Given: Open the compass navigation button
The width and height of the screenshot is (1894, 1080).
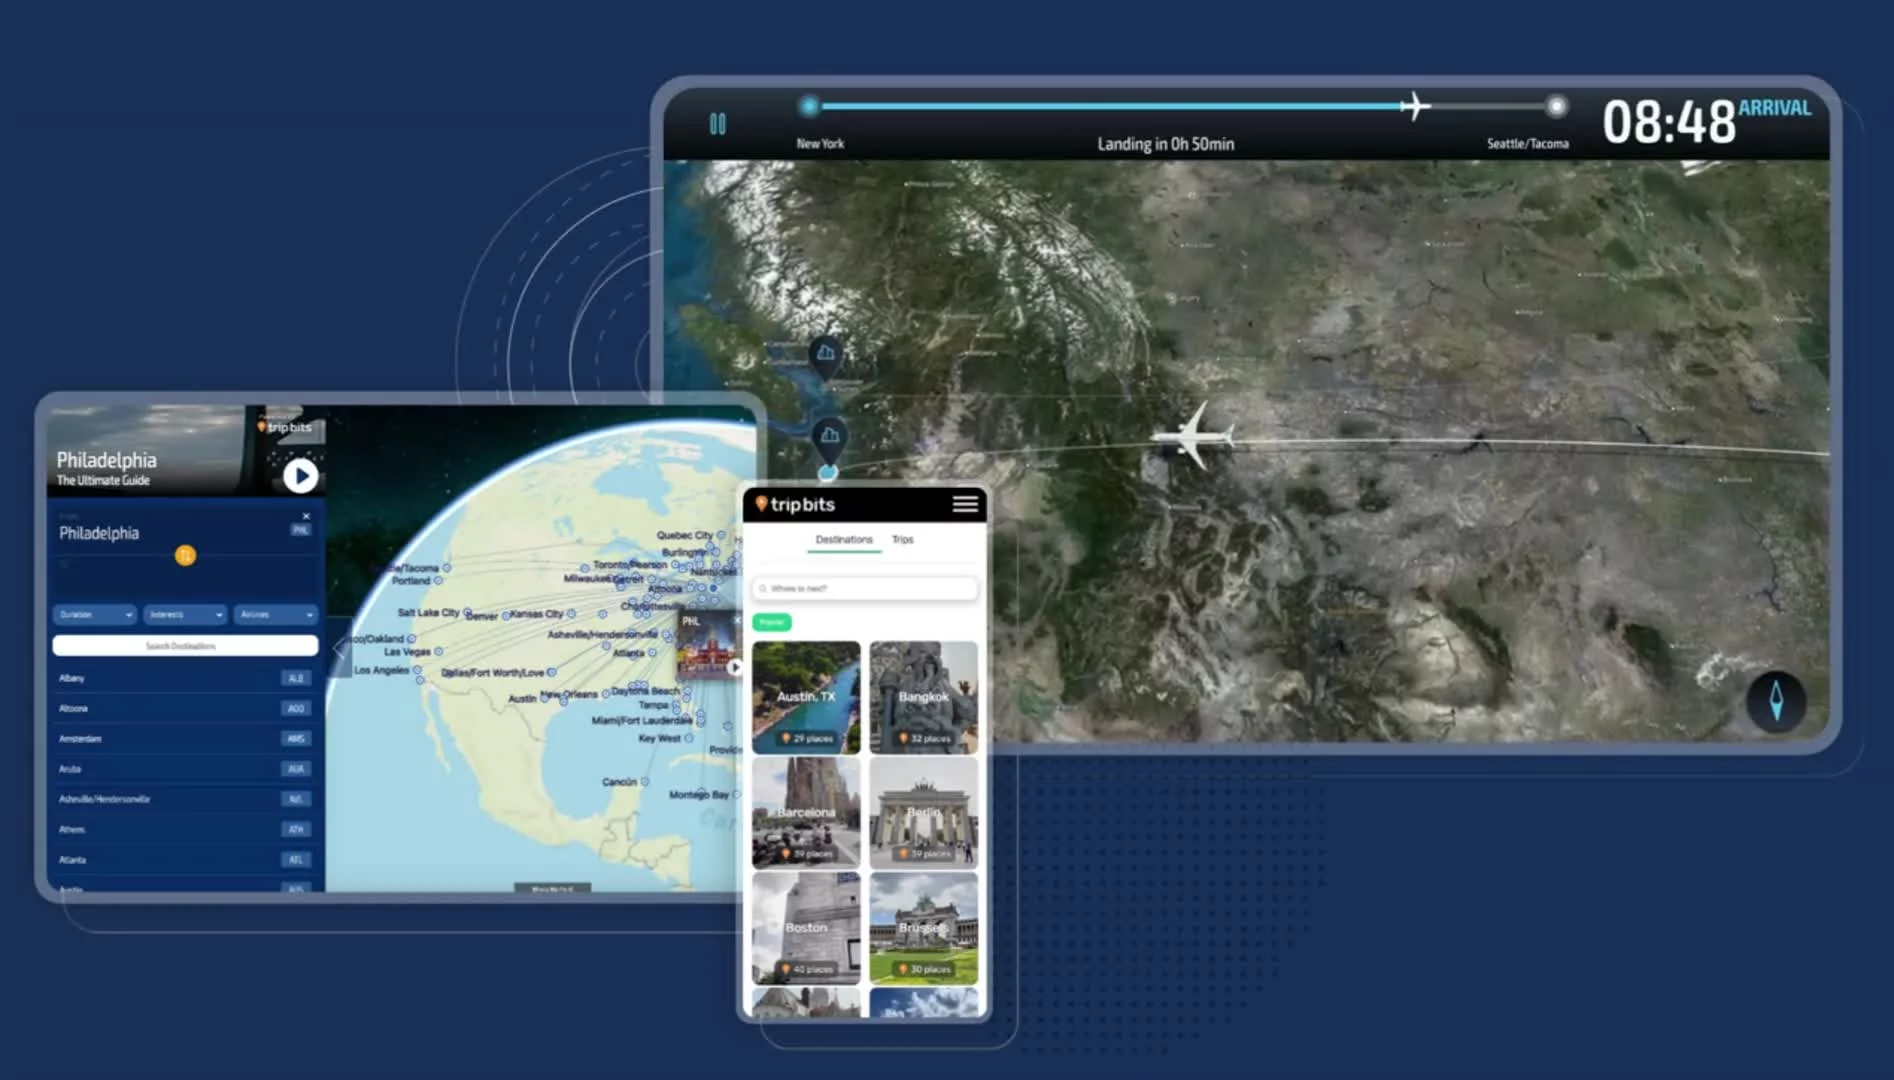Looking at the screenshot, I should tap(1775, 701).
